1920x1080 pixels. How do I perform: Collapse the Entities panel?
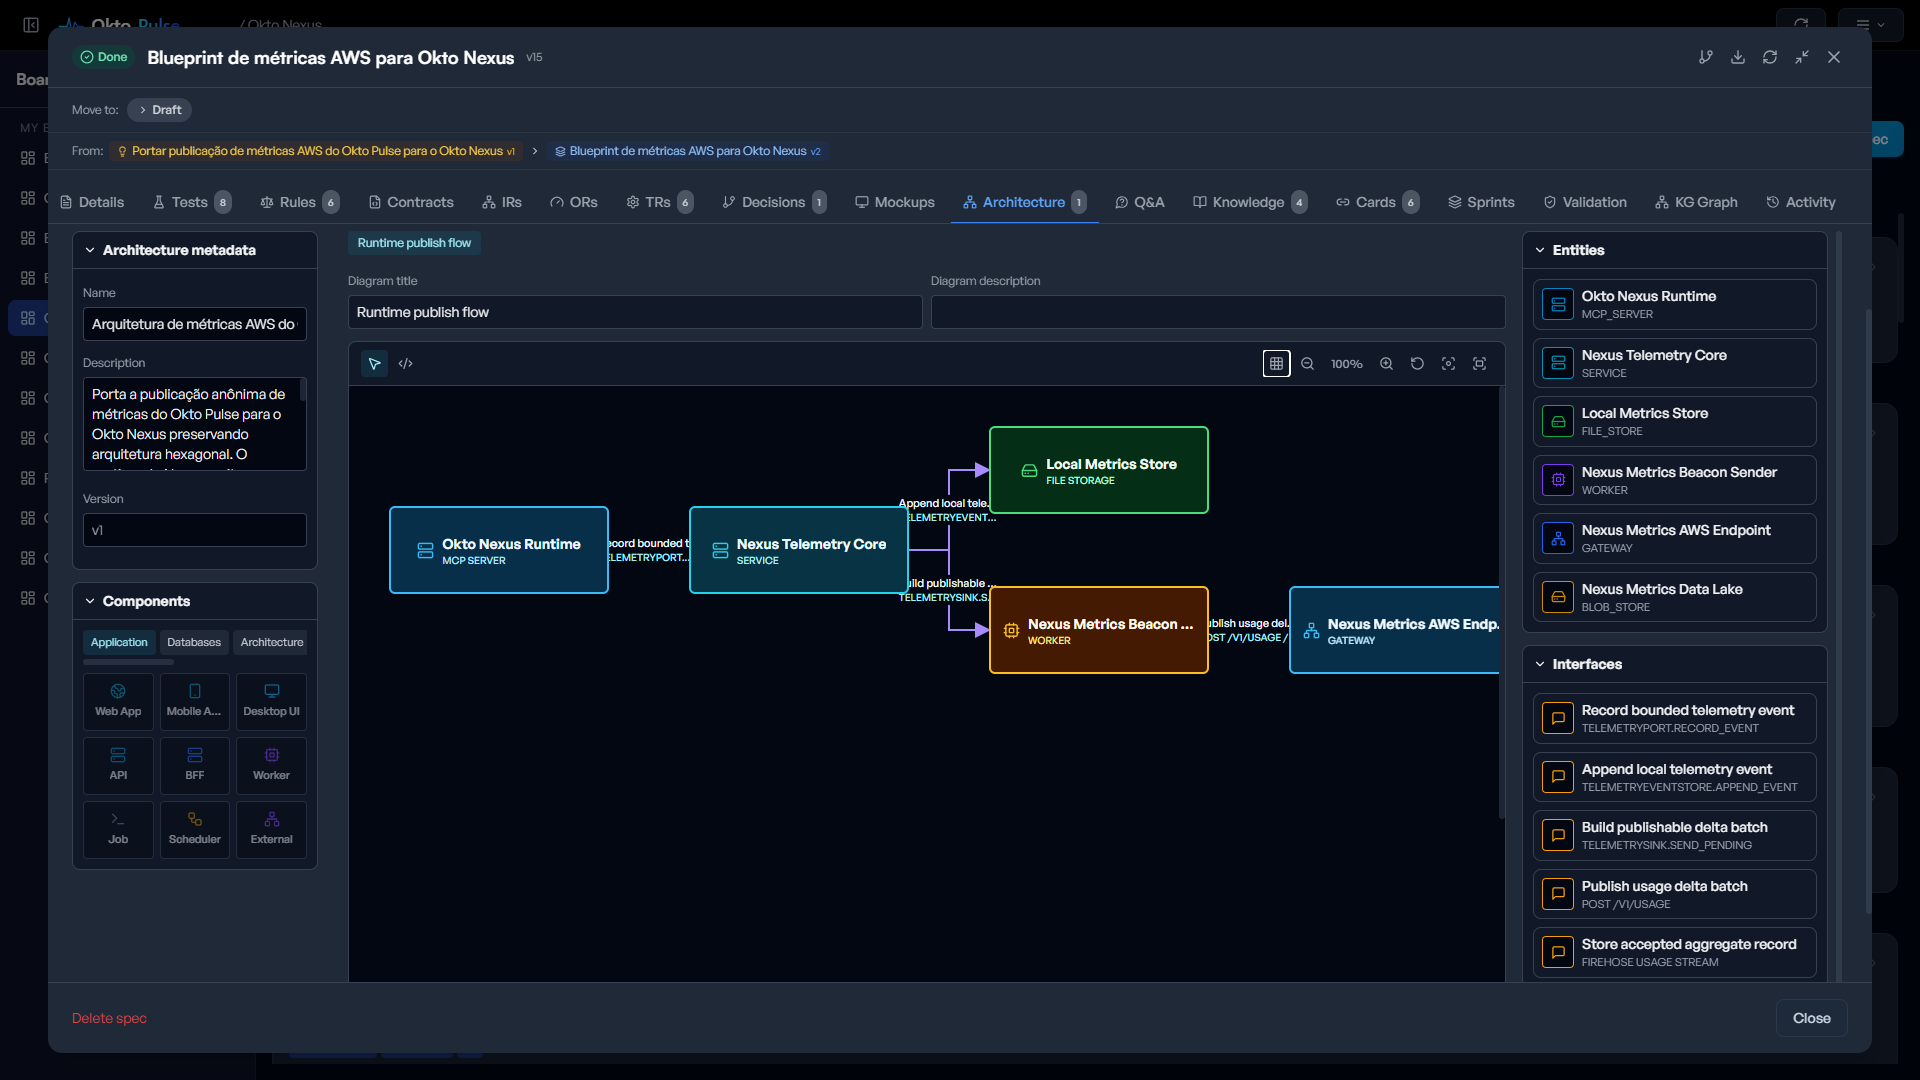tap(1674, 250)
